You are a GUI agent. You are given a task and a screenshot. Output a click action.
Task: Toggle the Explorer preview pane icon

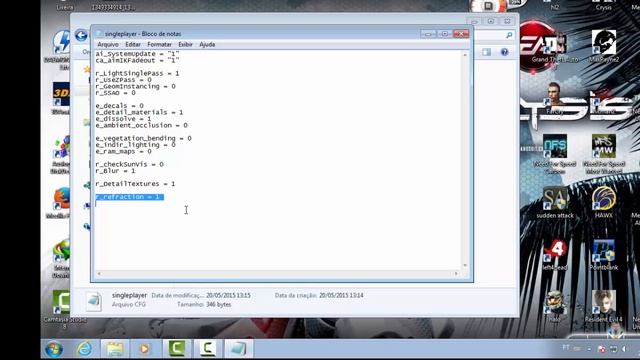pyautogui.click(x=487, y=52)
